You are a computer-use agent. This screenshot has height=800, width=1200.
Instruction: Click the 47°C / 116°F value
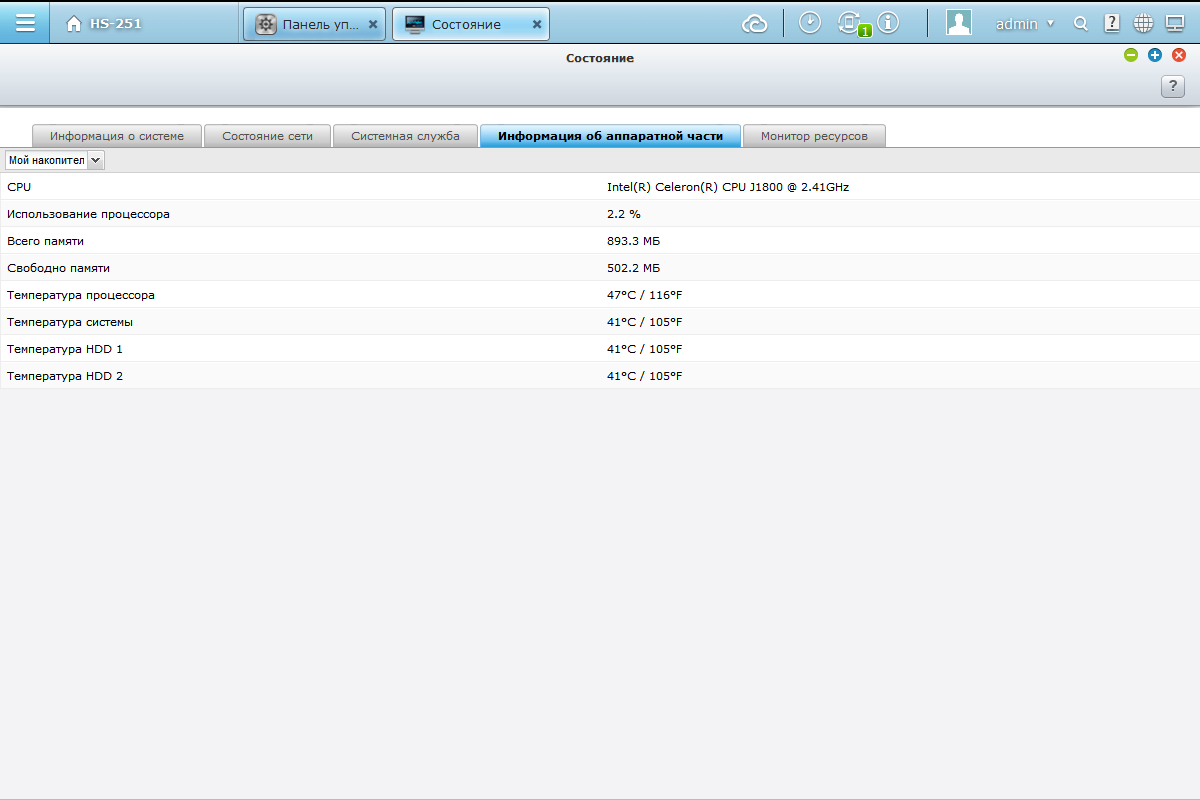pyautogui.click(x=645, y=295)
